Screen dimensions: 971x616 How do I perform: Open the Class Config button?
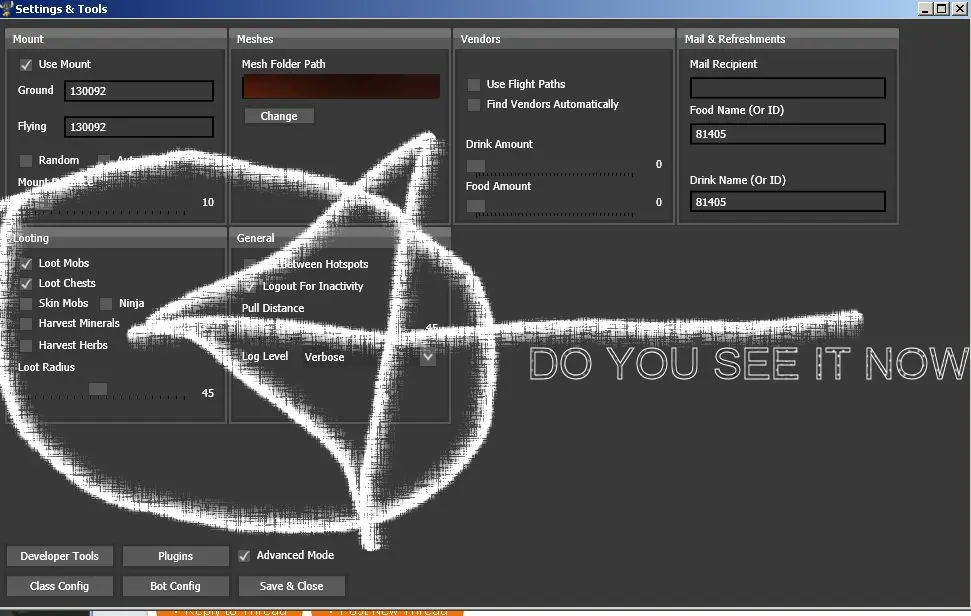click(59, 586)
